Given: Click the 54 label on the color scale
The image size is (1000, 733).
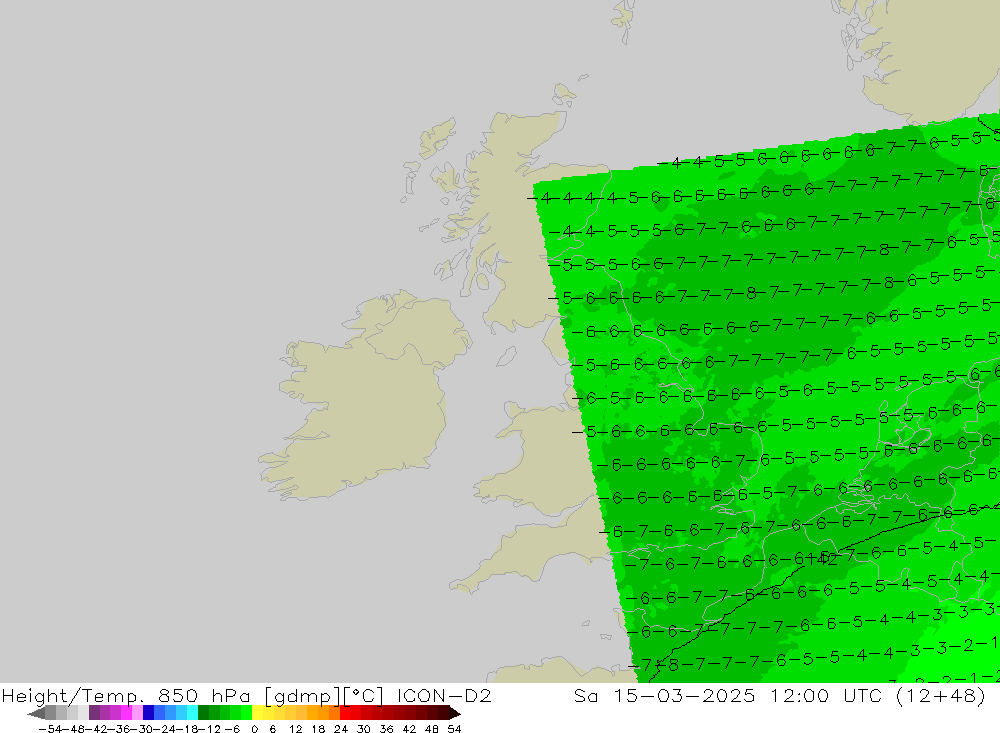Looking at the screenshot, I should pyautogui.click(x=454, y=729).
